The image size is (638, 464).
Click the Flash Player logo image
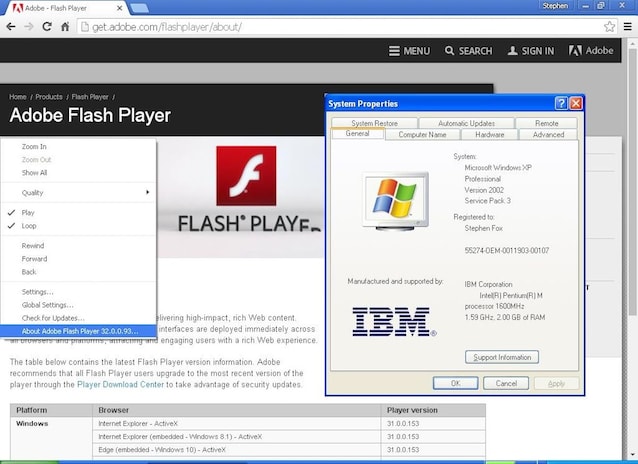point(246,176)
